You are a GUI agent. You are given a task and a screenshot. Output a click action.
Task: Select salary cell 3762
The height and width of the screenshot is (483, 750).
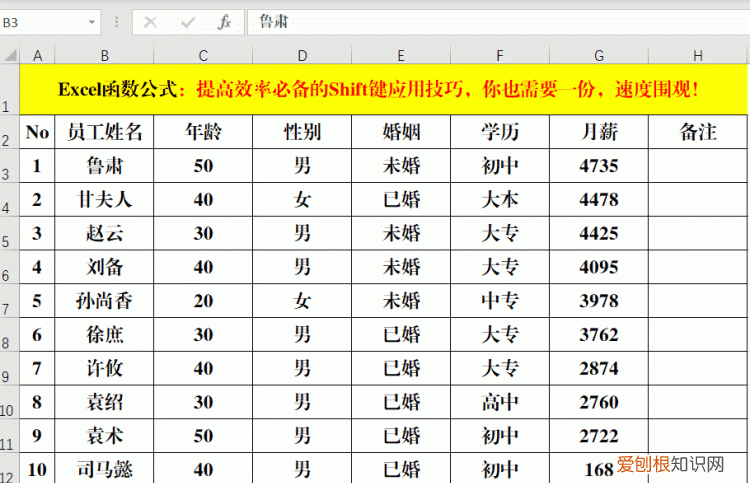(x=599, y=335)
